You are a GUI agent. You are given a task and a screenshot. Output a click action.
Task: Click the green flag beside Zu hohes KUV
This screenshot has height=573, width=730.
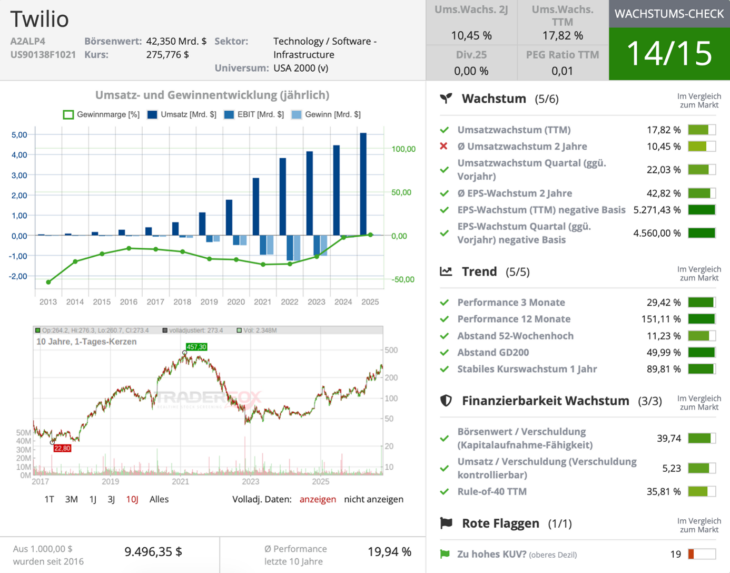[445, 554]
